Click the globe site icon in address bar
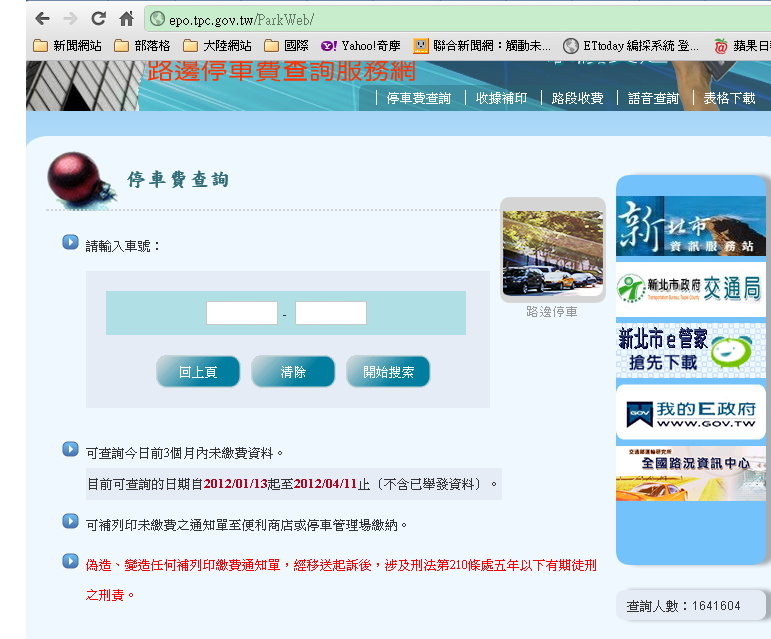Viewport: 771px width, 639px height. click(x=157, y=19)
